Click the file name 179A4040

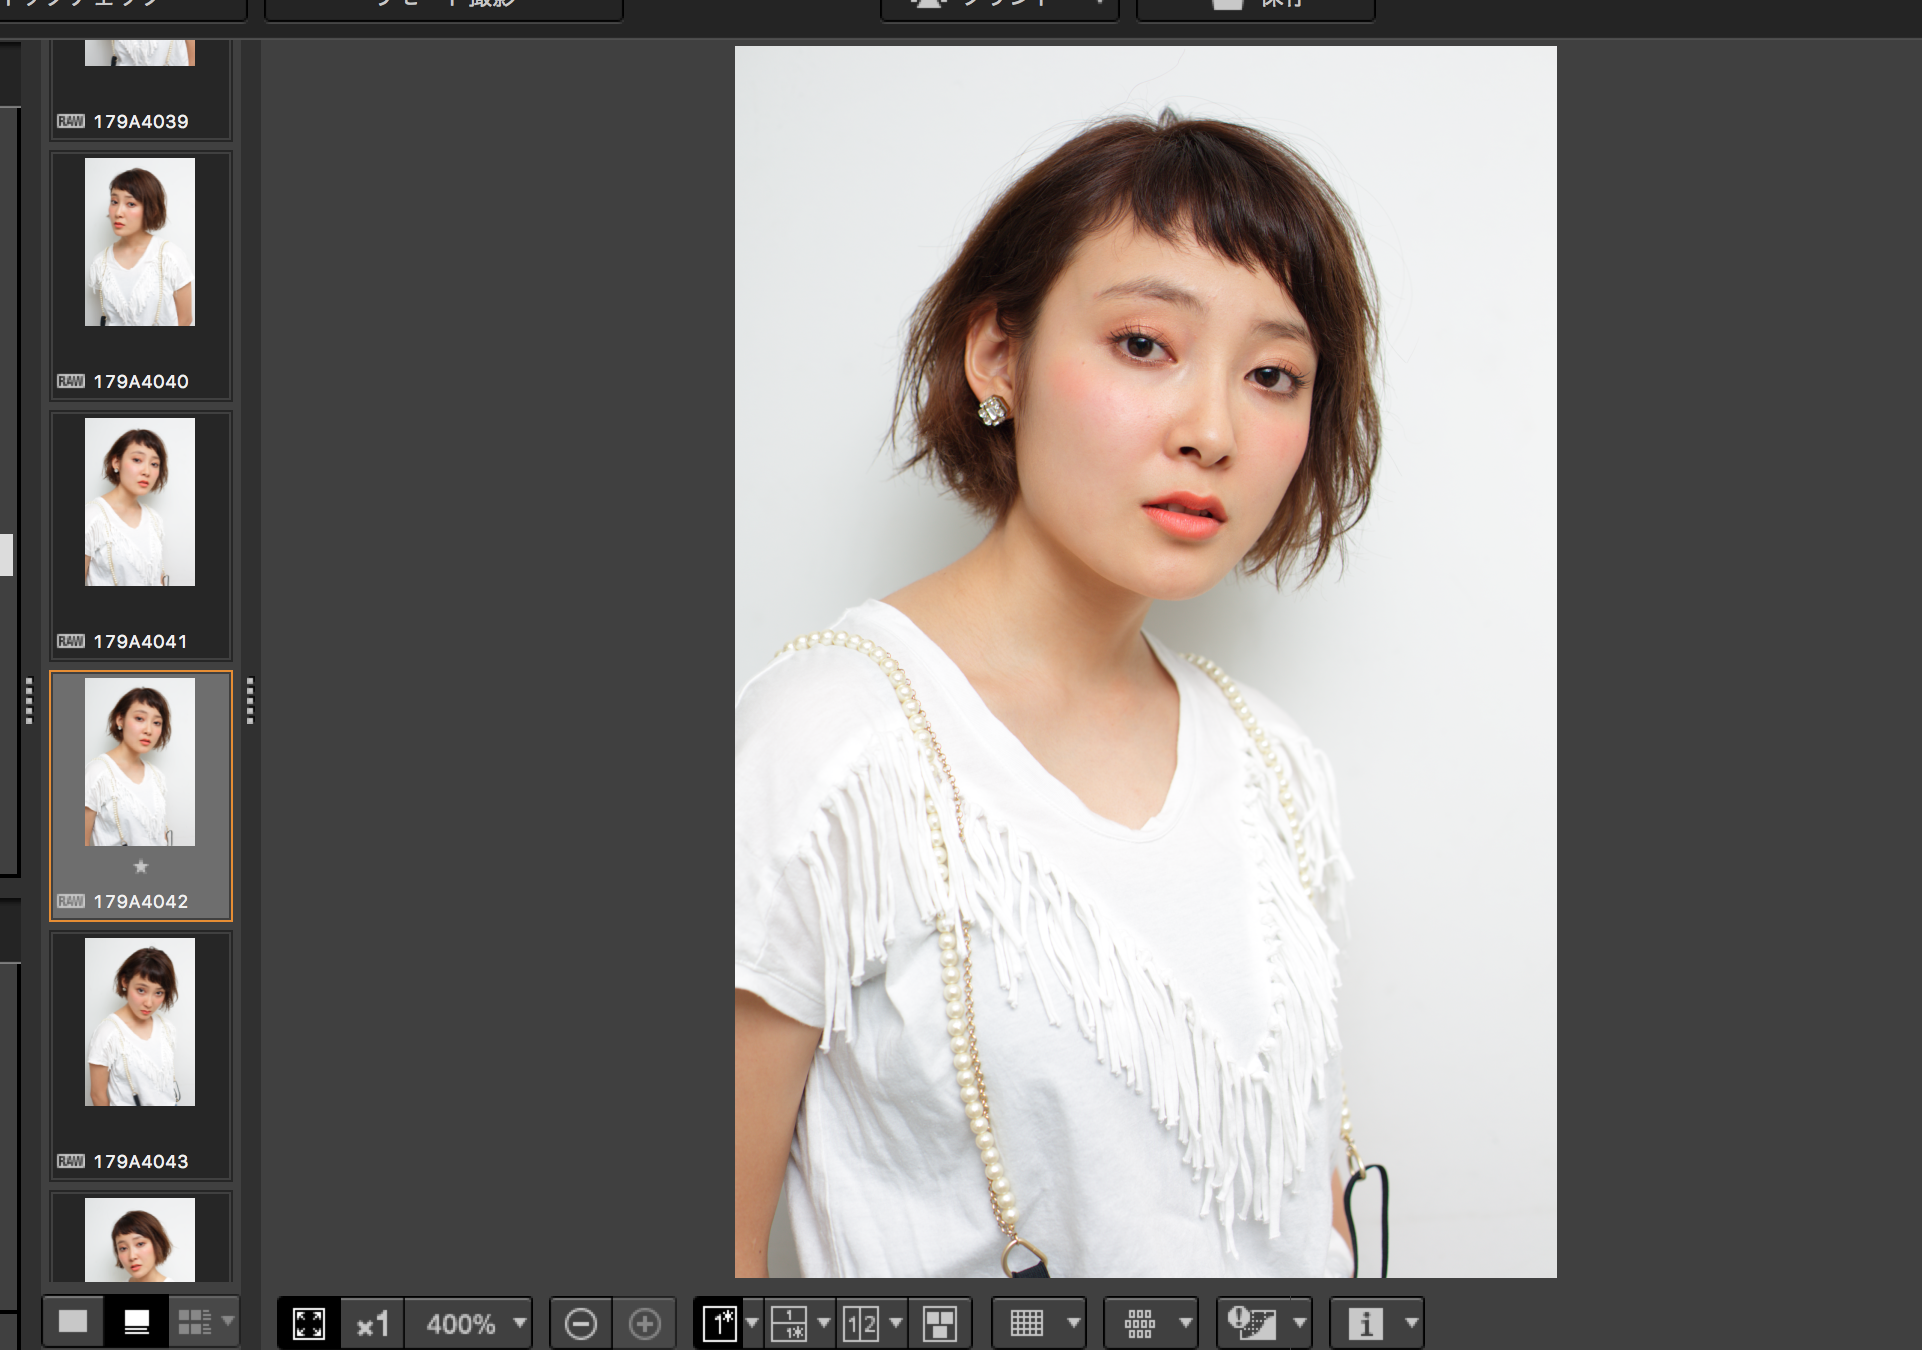(141, 382)
